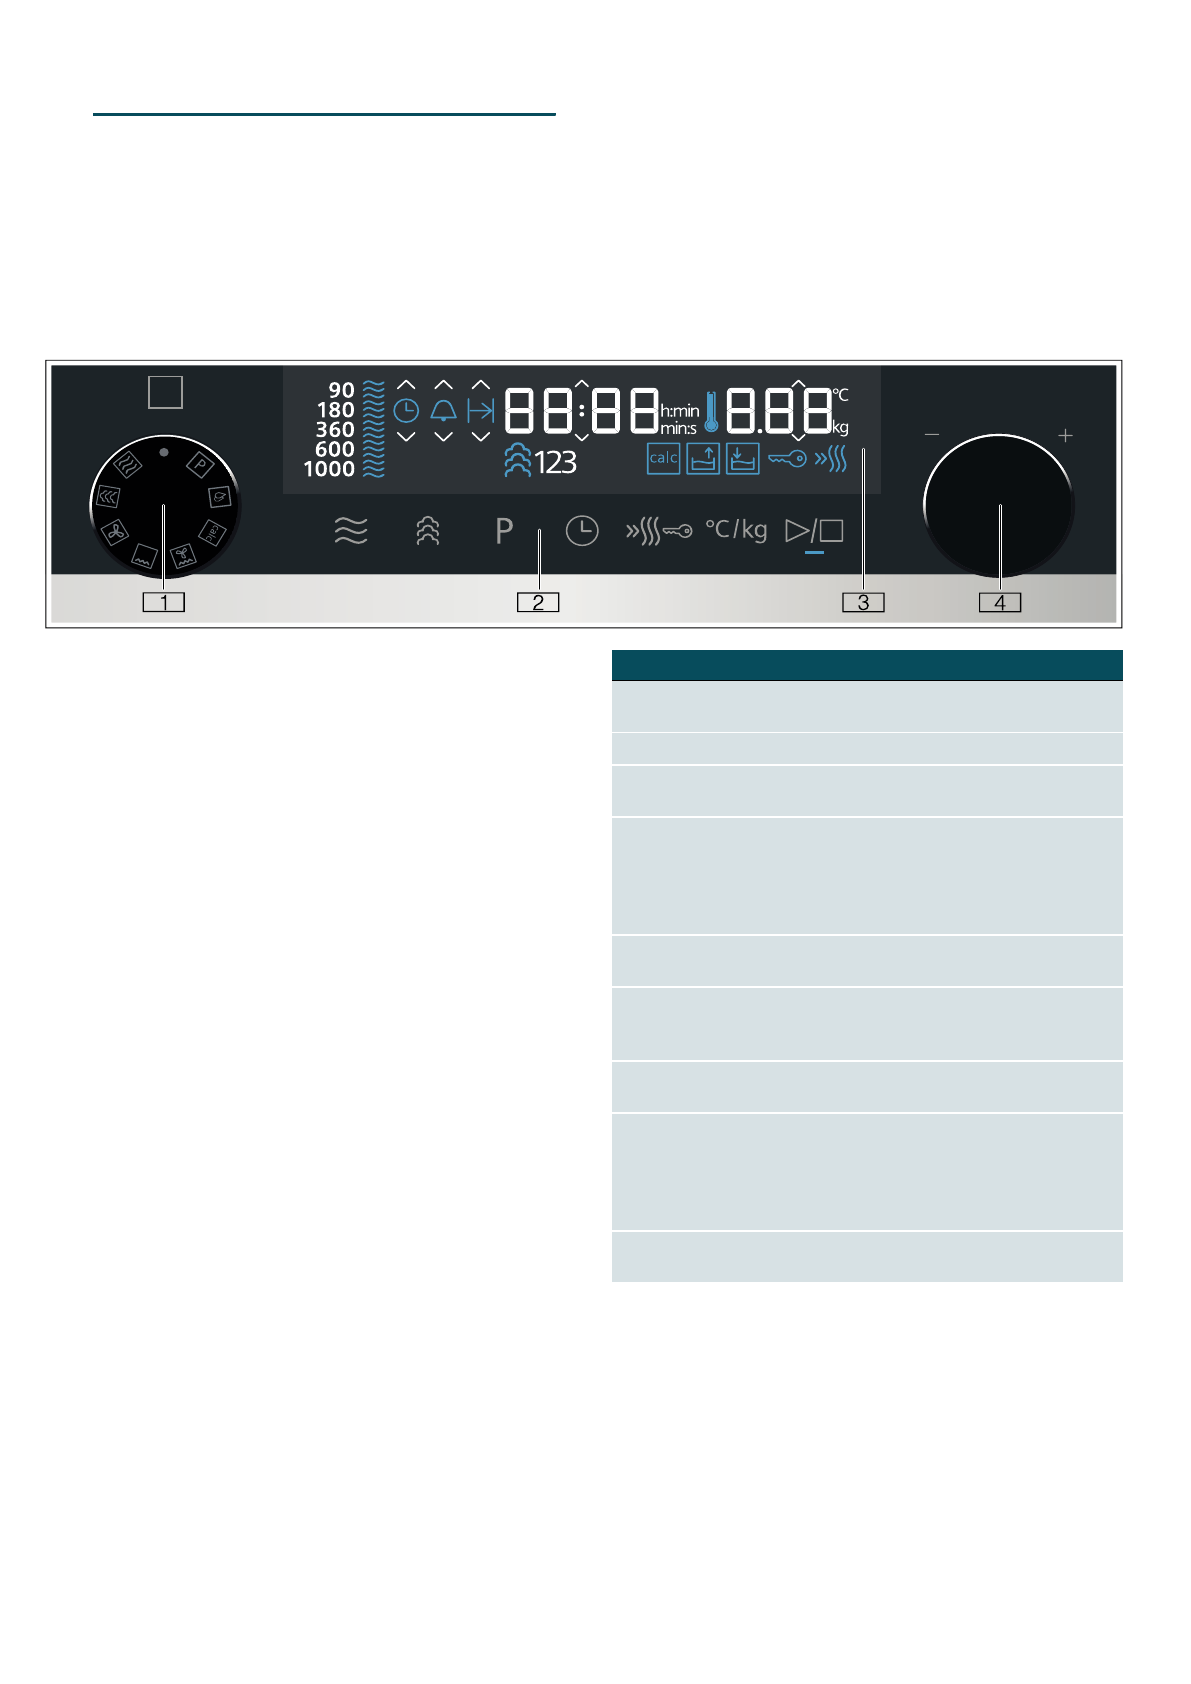Tap the microwave waves touch button

pyautogui.click(x=351, y=530)
